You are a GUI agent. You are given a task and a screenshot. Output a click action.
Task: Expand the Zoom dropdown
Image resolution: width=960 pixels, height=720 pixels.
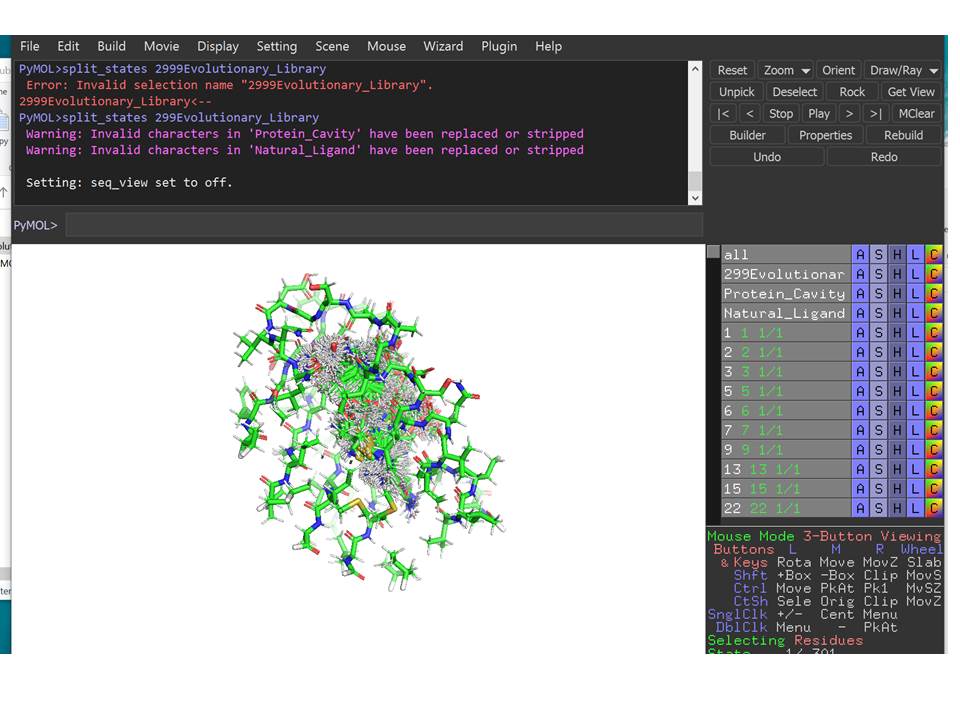pyautogui.click(x=785, y=71)
